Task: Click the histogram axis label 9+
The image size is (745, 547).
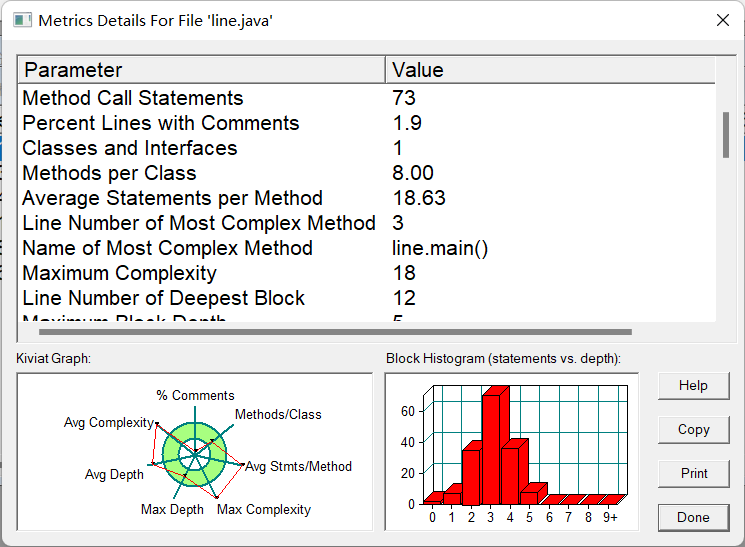Action: (x=610, y=517)
